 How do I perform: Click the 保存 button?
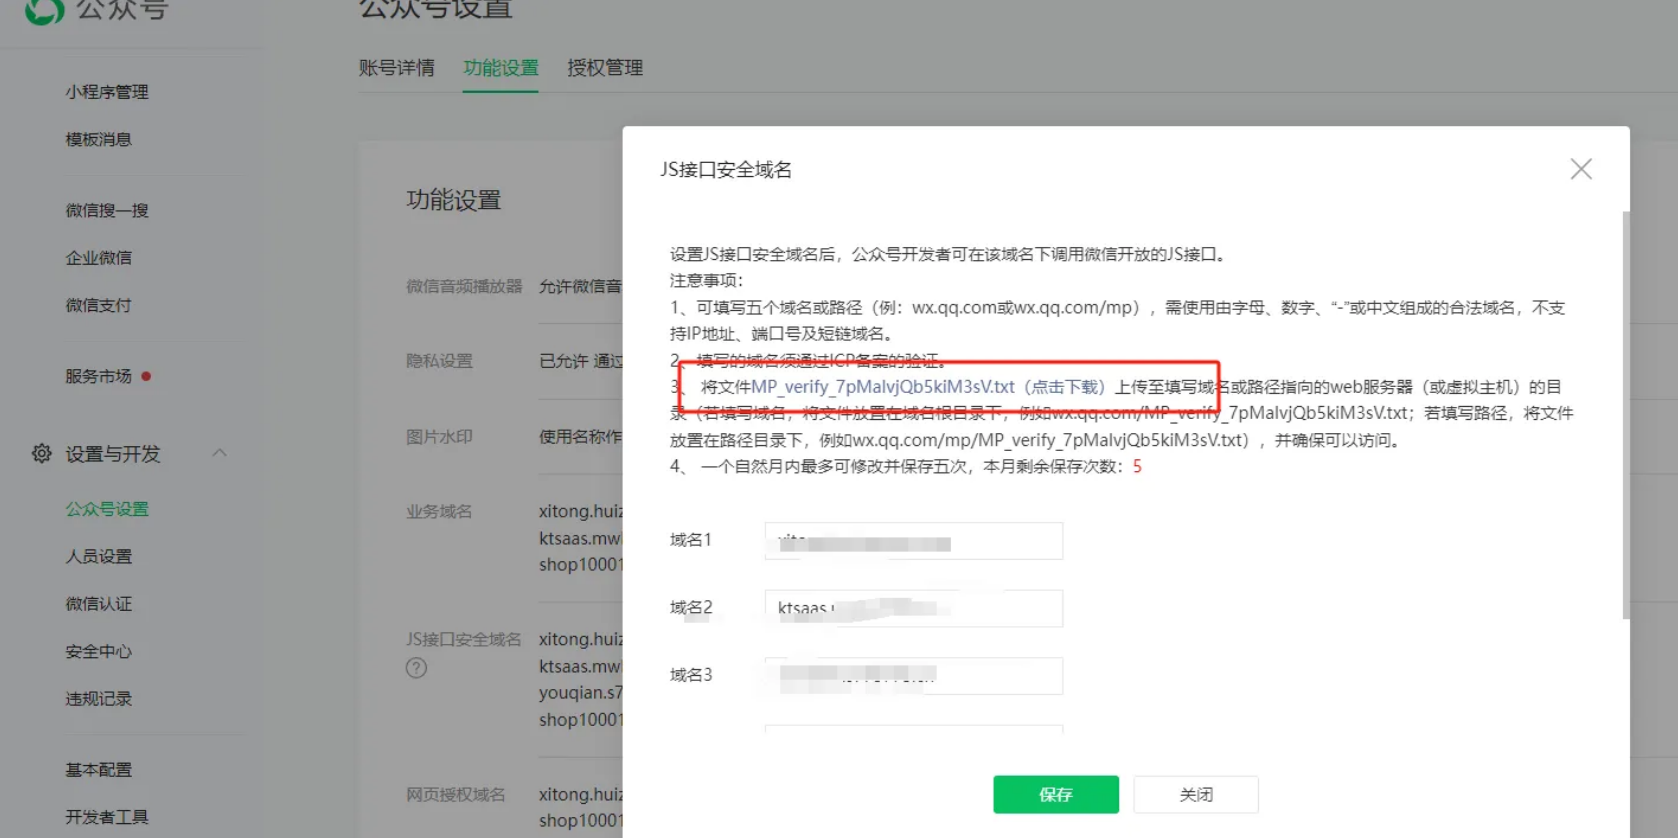pyautogui.click(x=1056, y=794)
